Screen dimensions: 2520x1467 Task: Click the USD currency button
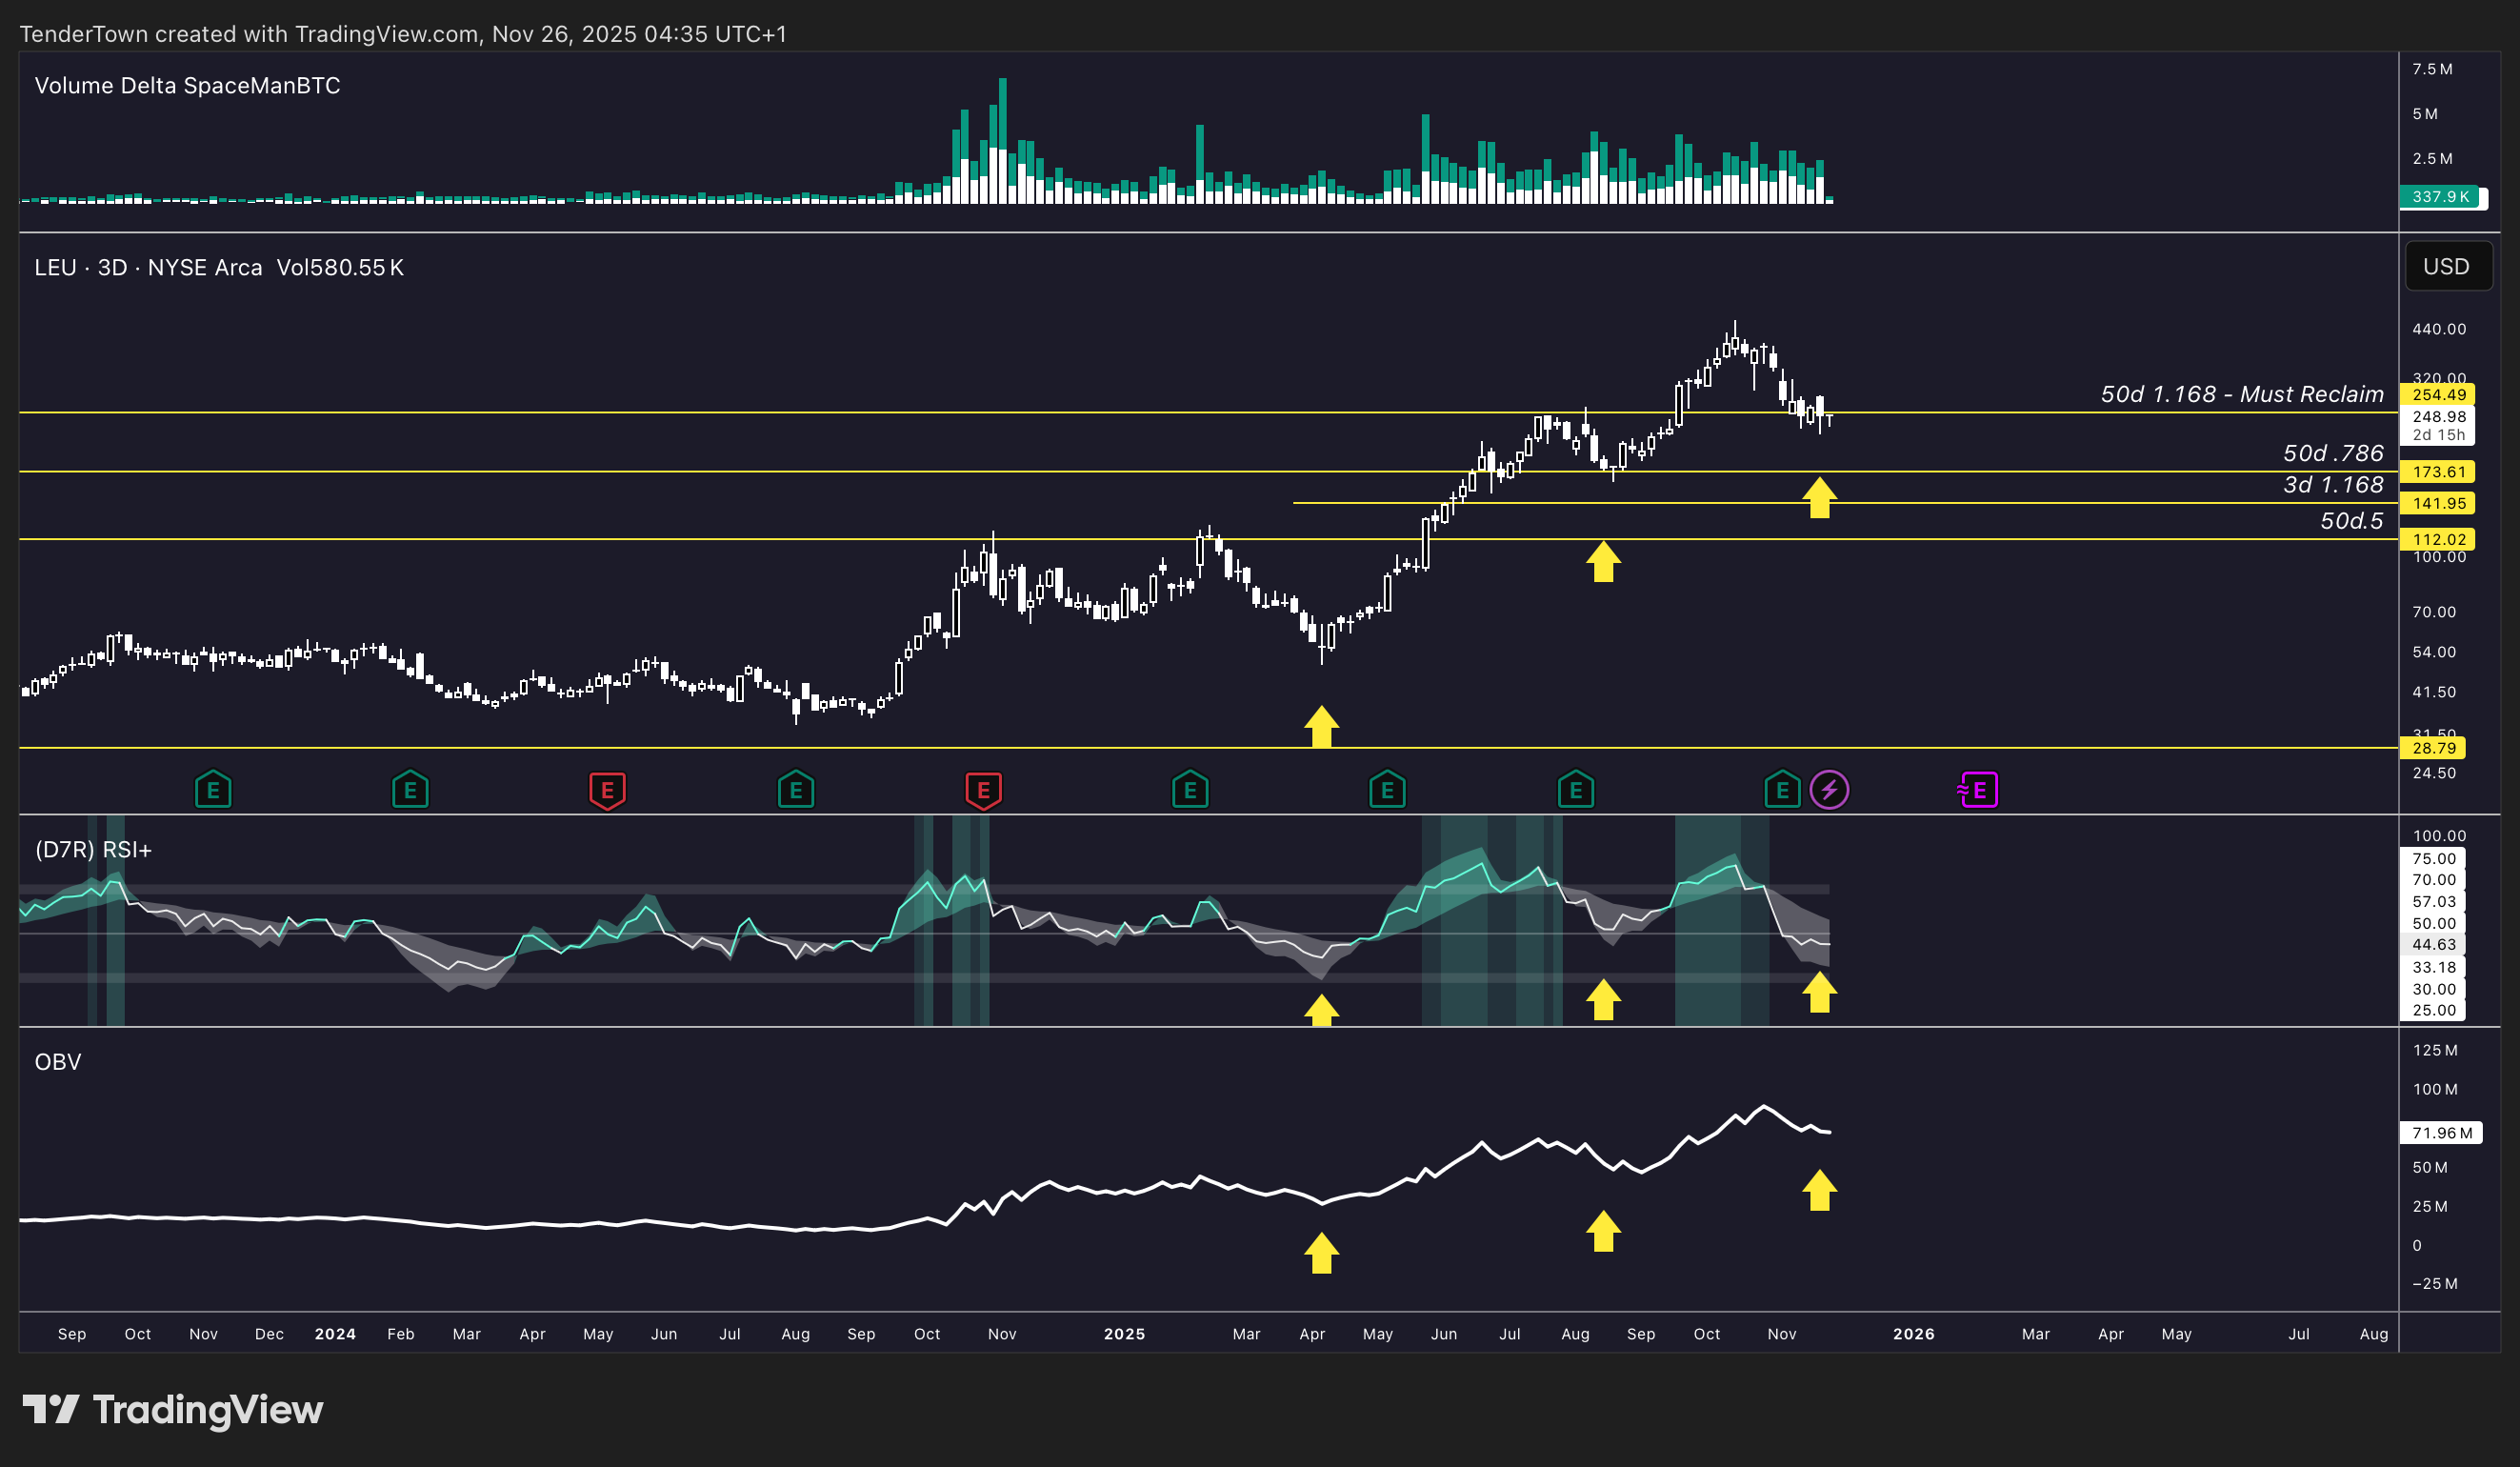[x=2447, y=267]
